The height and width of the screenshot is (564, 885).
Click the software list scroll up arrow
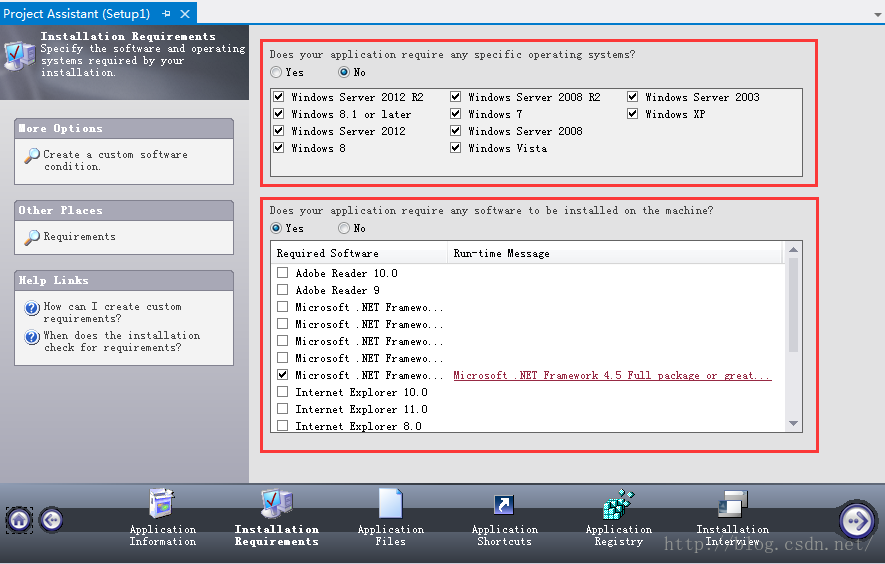(x=793, y=250)
